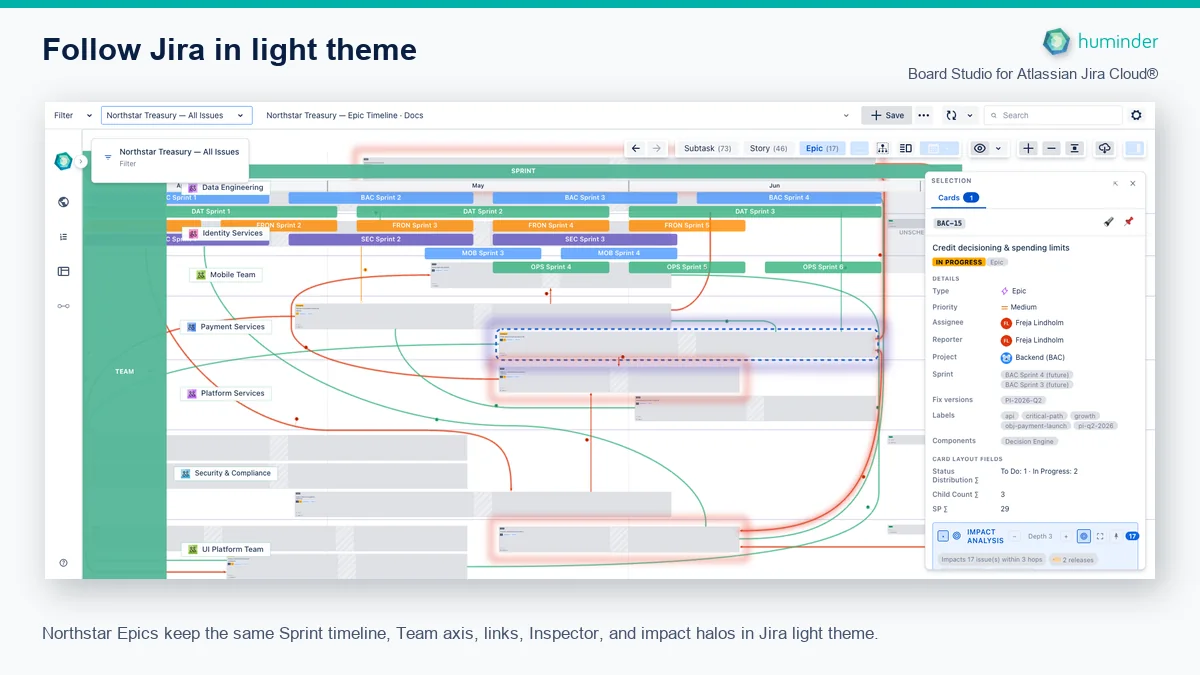This screenshot has width=1200, height=675.
Task: Open Northstar Treasury — All Issues dropdown
Action: tap(176, 115)
